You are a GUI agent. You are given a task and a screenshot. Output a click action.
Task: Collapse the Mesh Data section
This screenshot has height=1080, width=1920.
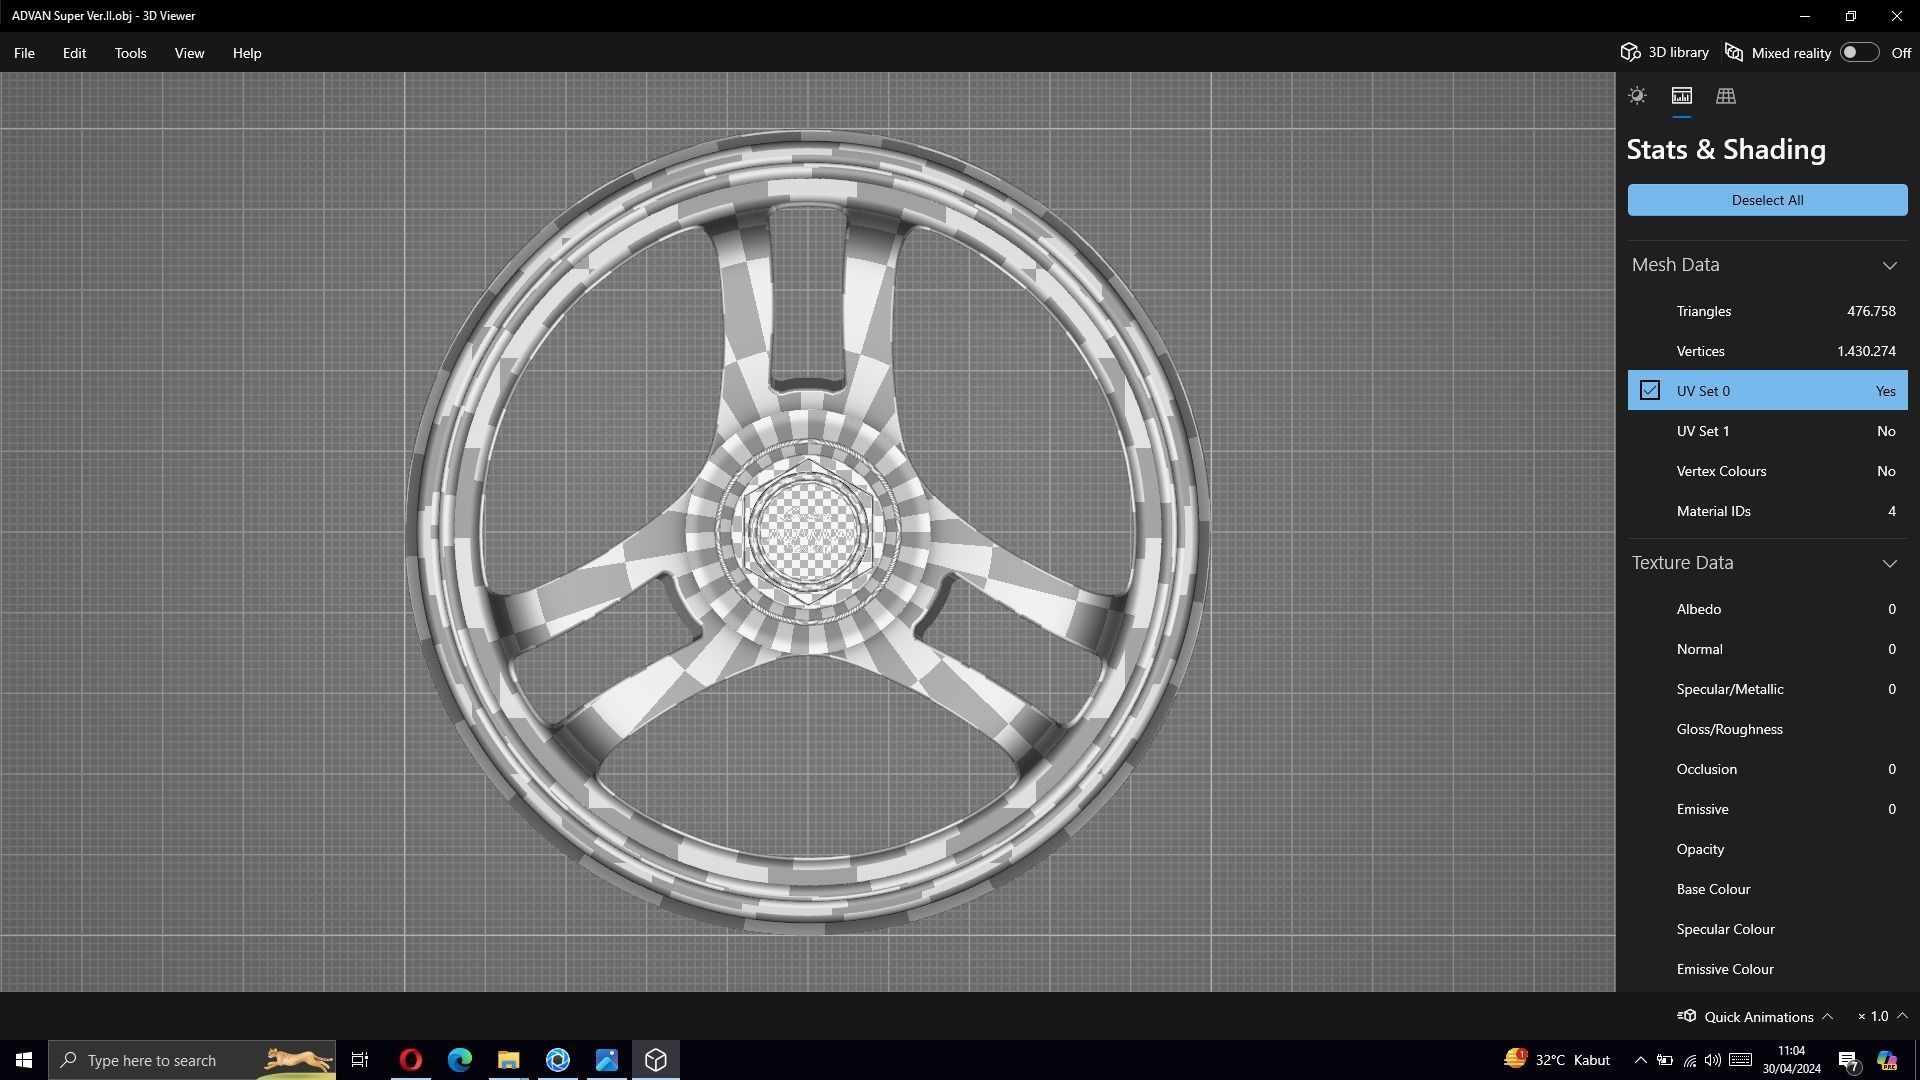1889,265
